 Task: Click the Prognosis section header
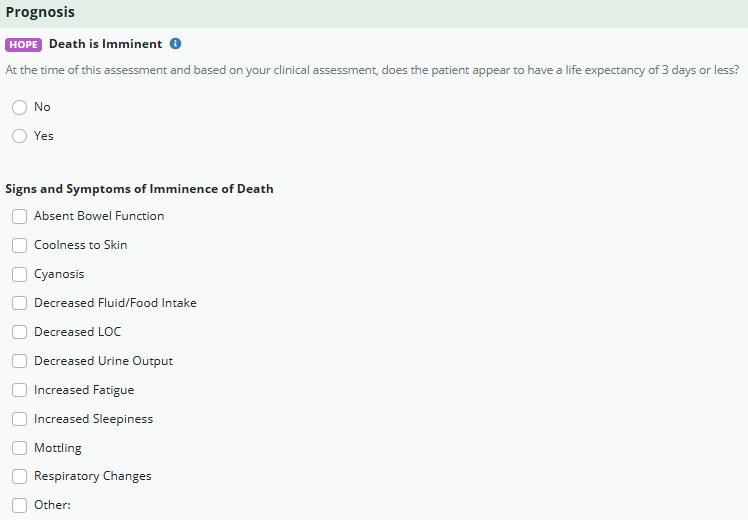(40, 12)
